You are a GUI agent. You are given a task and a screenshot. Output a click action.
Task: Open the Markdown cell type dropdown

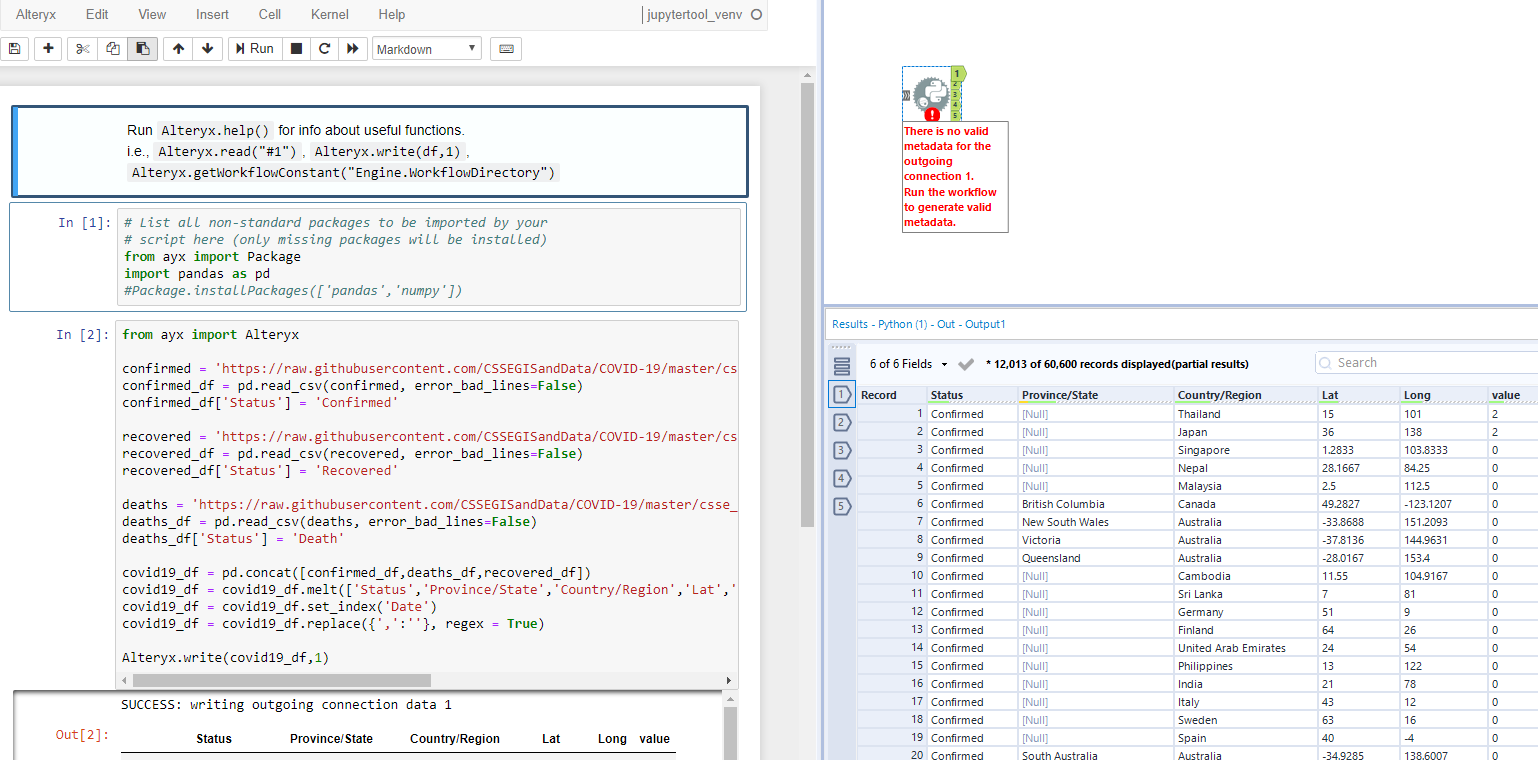426,49
